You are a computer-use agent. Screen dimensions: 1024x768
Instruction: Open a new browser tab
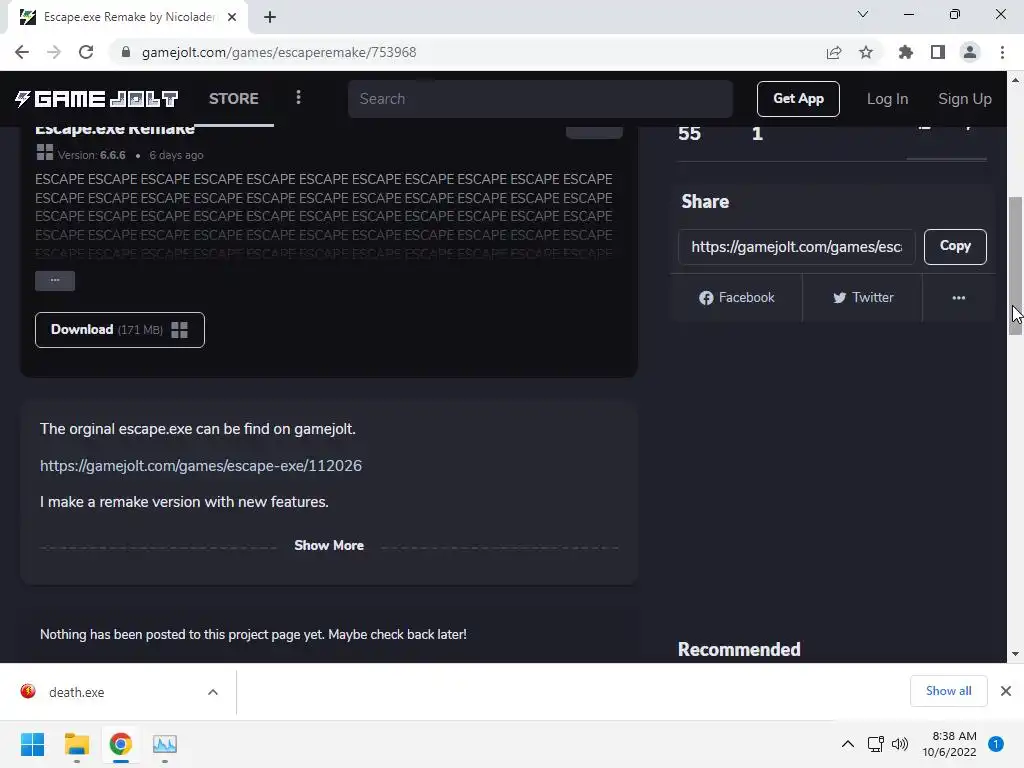(x=270, y=17)
